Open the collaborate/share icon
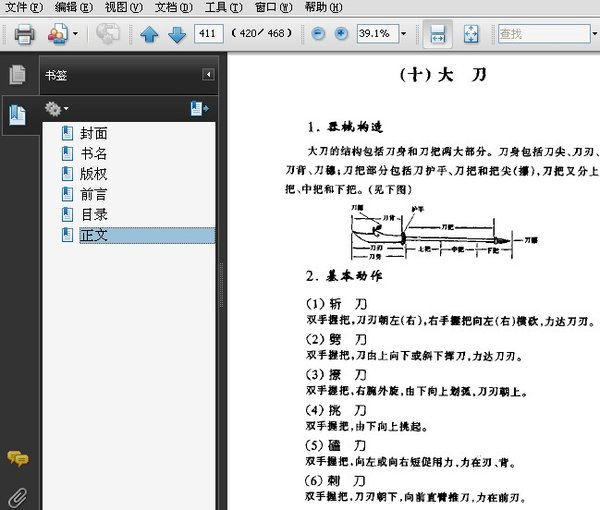This screenshot has width=600, height=510. point(58,34)
